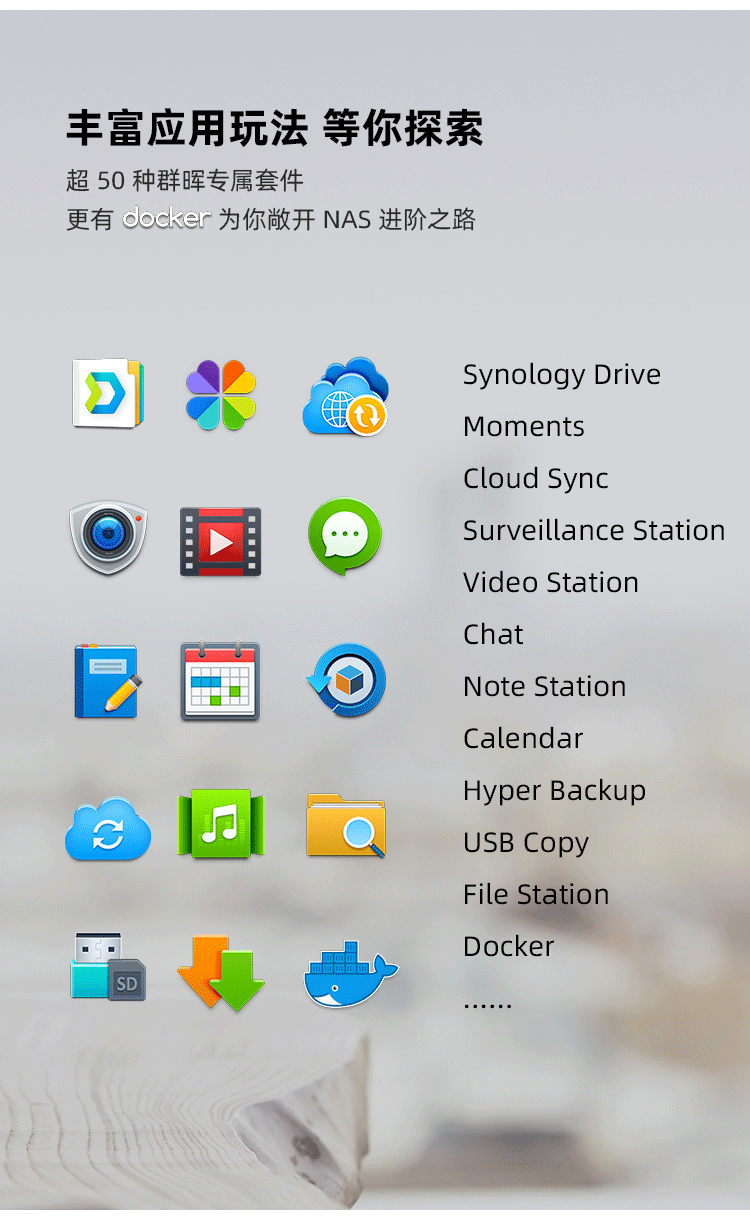Select the "Note Station" text entry
This screenshot has height=1219, width=750.
(x=545, y=686)
